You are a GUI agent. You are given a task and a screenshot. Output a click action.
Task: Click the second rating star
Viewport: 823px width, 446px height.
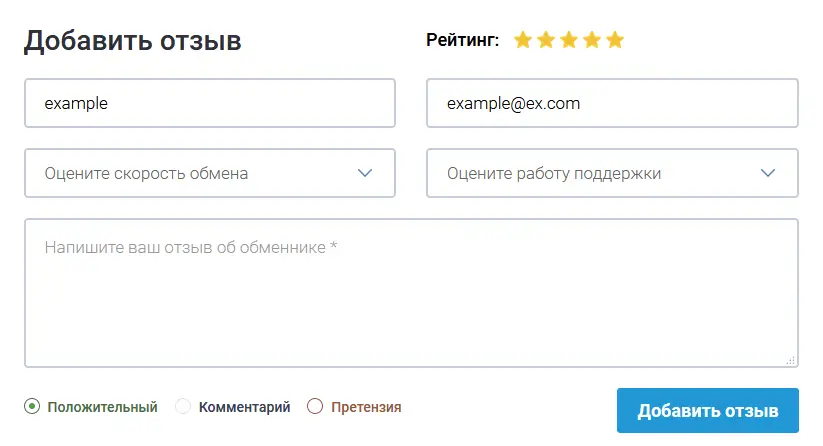point(545,40)
